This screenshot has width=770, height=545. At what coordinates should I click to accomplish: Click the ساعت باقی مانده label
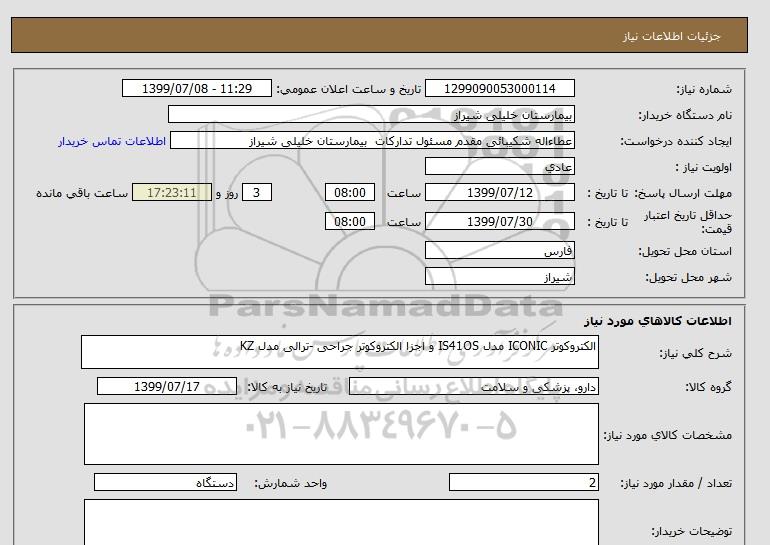[82, 193]
